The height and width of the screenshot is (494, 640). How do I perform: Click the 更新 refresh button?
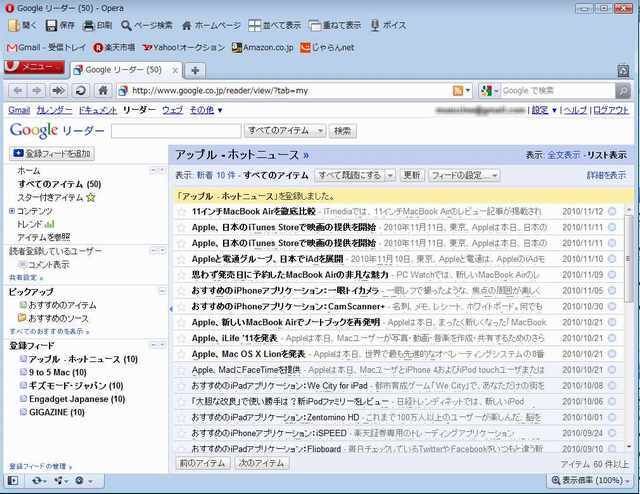click(412, 176)
